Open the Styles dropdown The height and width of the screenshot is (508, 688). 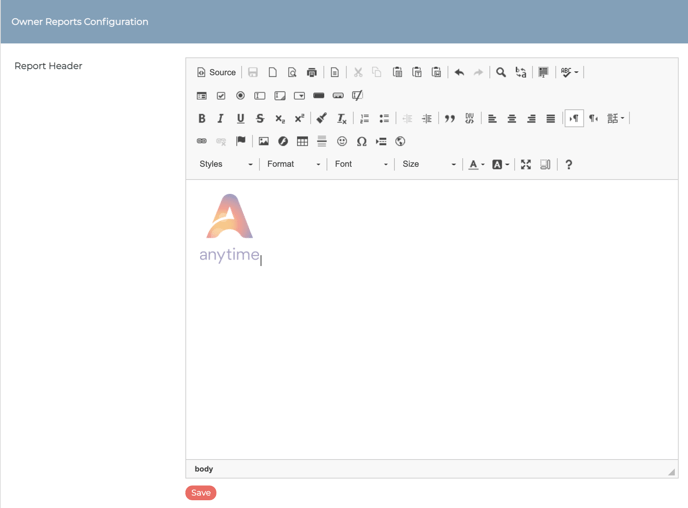(x=226, y=164)
